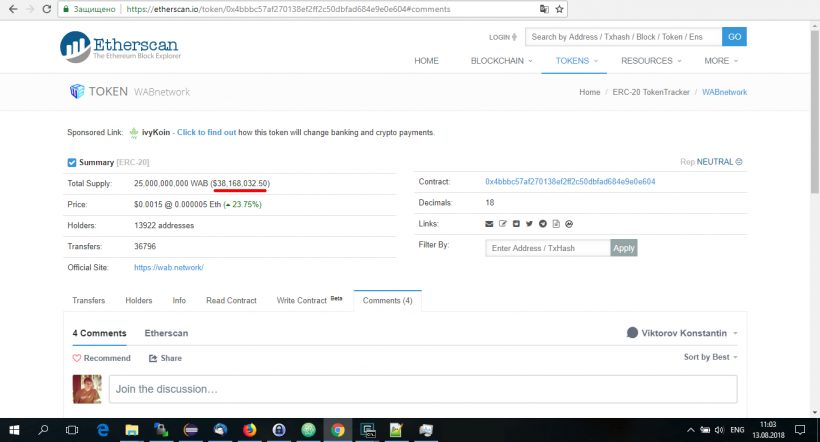Open the Read Contract tab
This screenshot has width=820, height=442.
tap(231, 300)
